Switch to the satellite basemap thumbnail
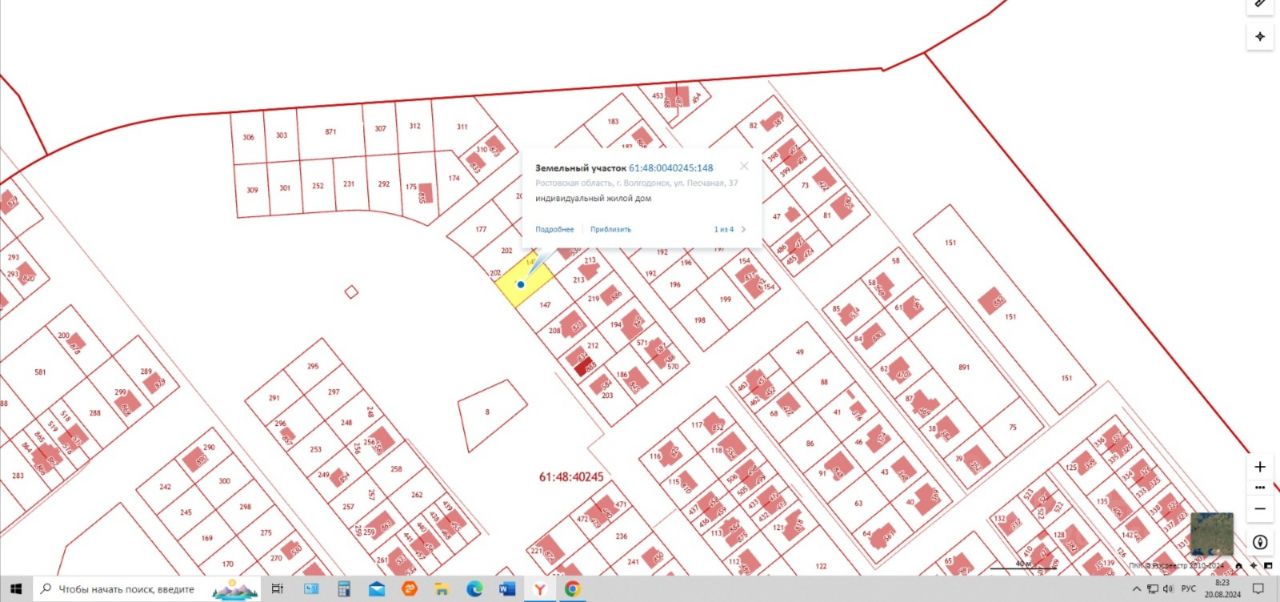 click(x=1211, y=534)
